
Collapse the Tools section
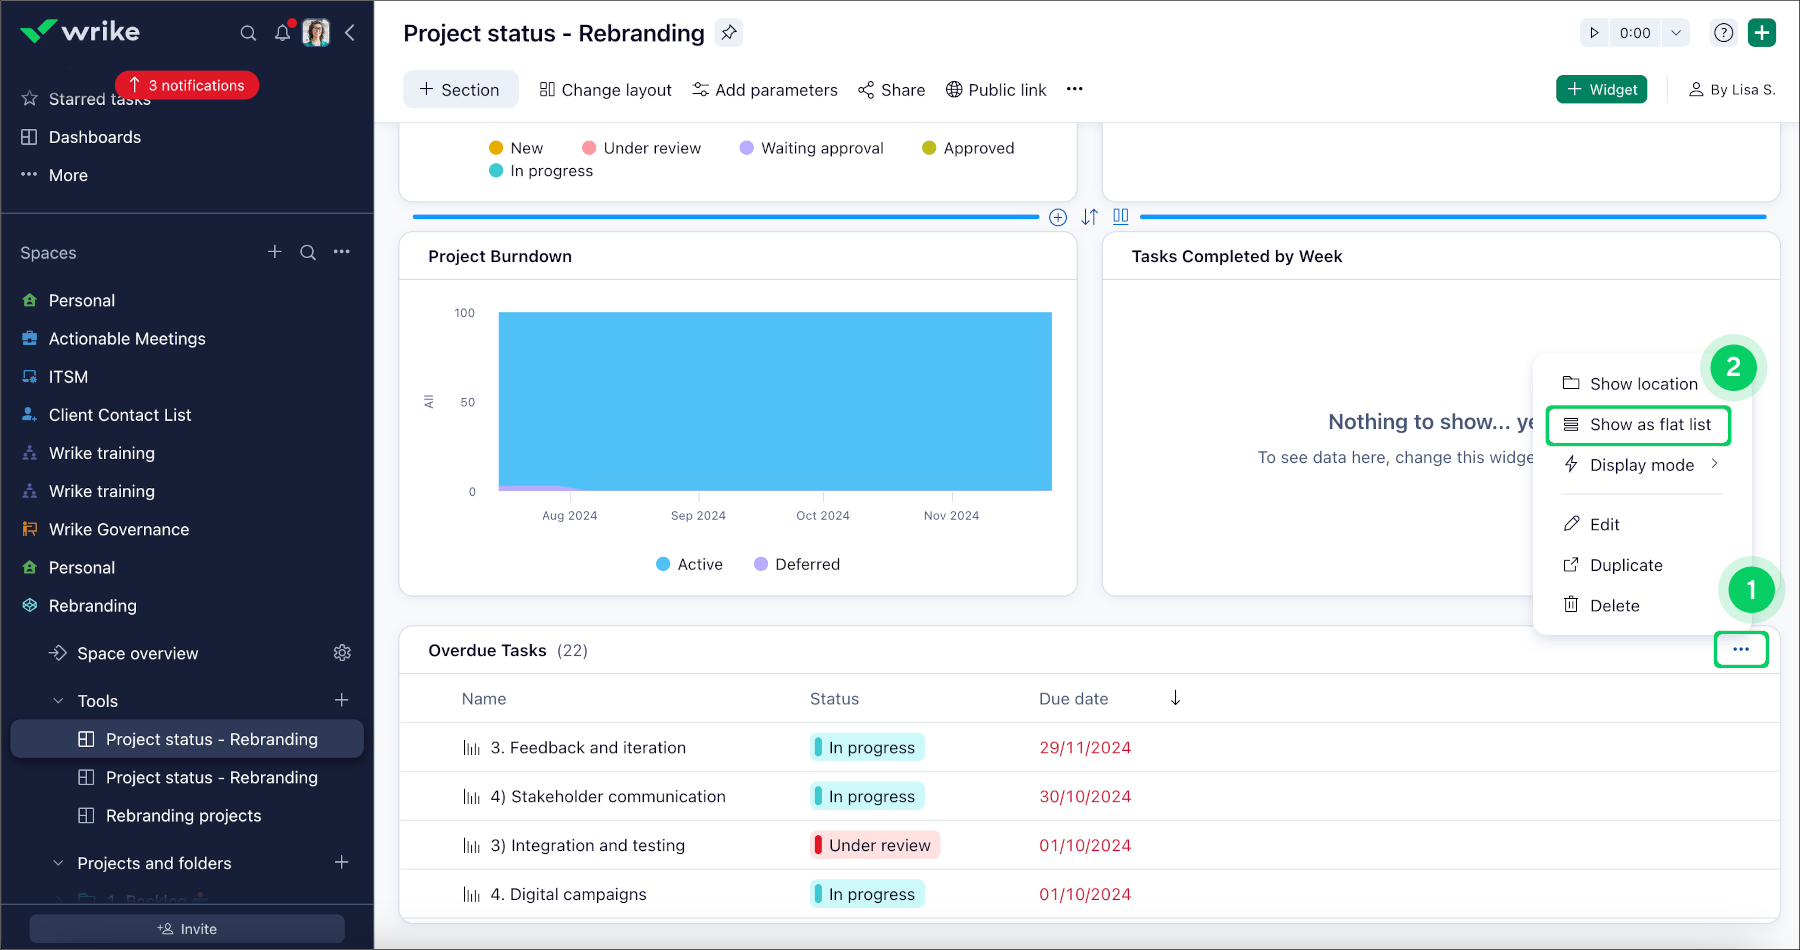pos(57,700)
